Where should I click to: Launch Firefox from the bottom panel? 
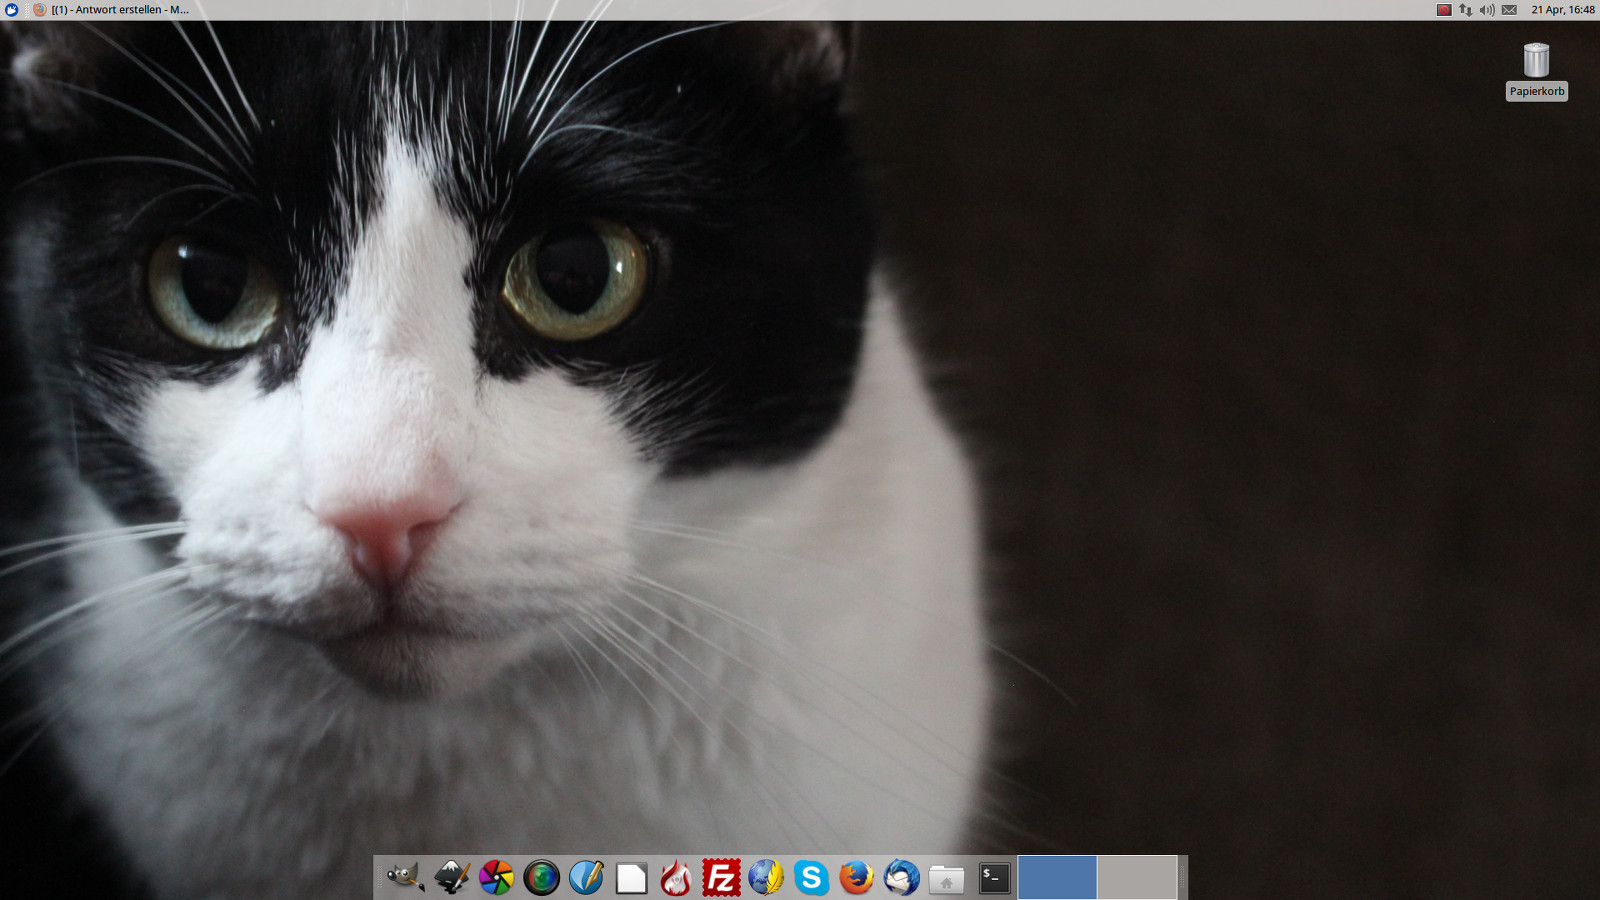856,878
